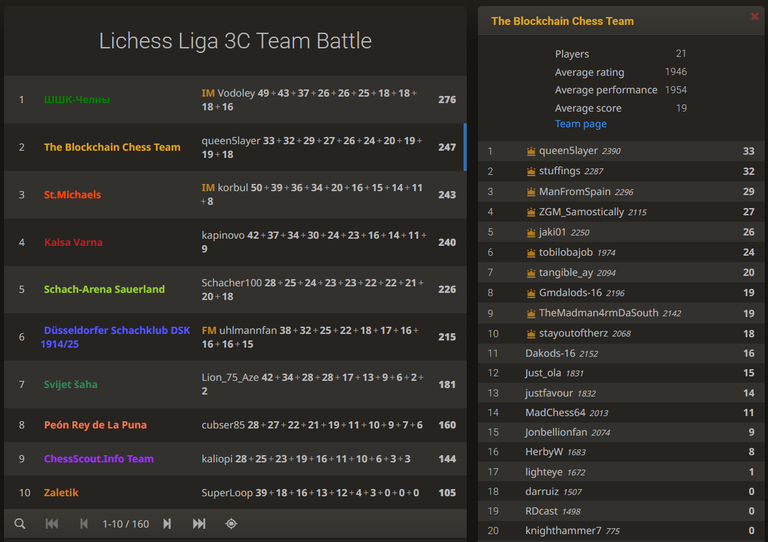This screenshot has width=768, height=542.
Task: Click the crown icon beside queen5layer
Action: coord(530,151)
